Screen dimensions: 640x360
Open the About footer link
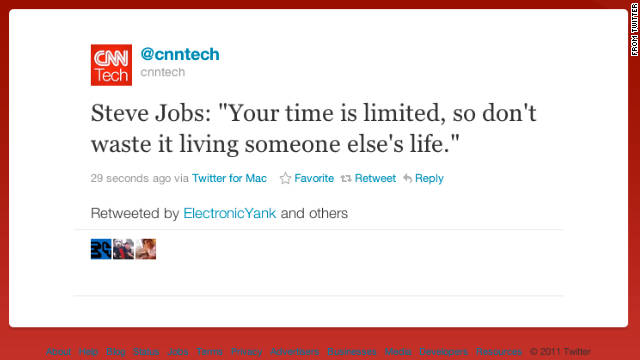point(58,351)
